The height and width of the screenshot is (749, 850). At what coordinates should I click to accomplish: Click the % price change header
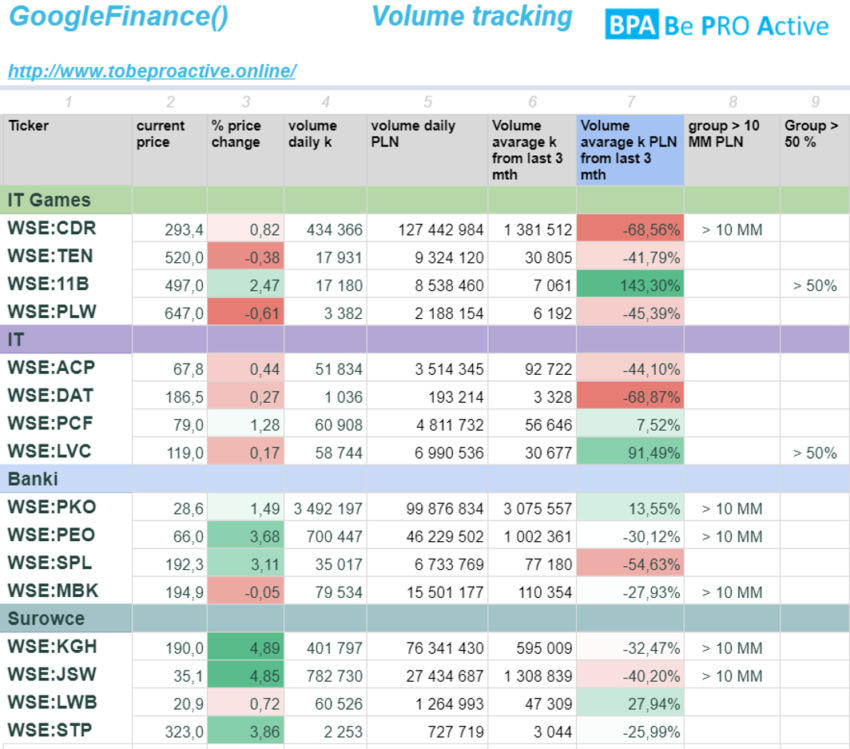pyautogui.click(x=246, y=150)
